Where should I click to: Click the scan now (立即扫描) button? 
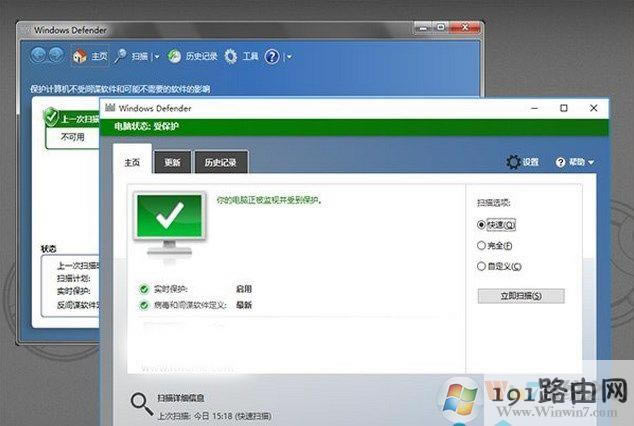click(520, 296)
